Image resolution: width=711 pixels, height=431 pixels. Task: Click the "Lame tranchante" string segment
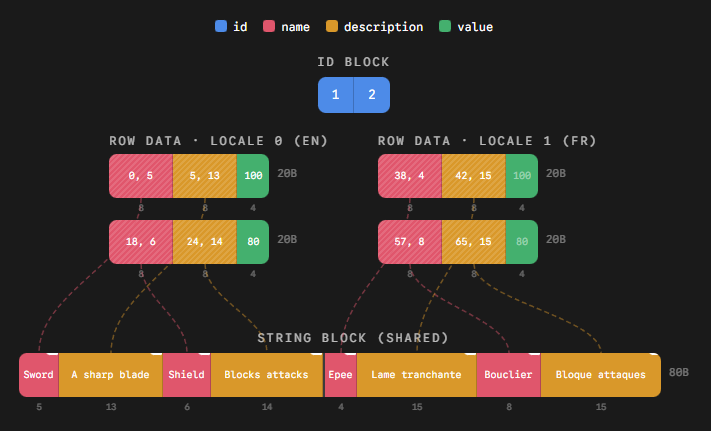pos(416,375)
